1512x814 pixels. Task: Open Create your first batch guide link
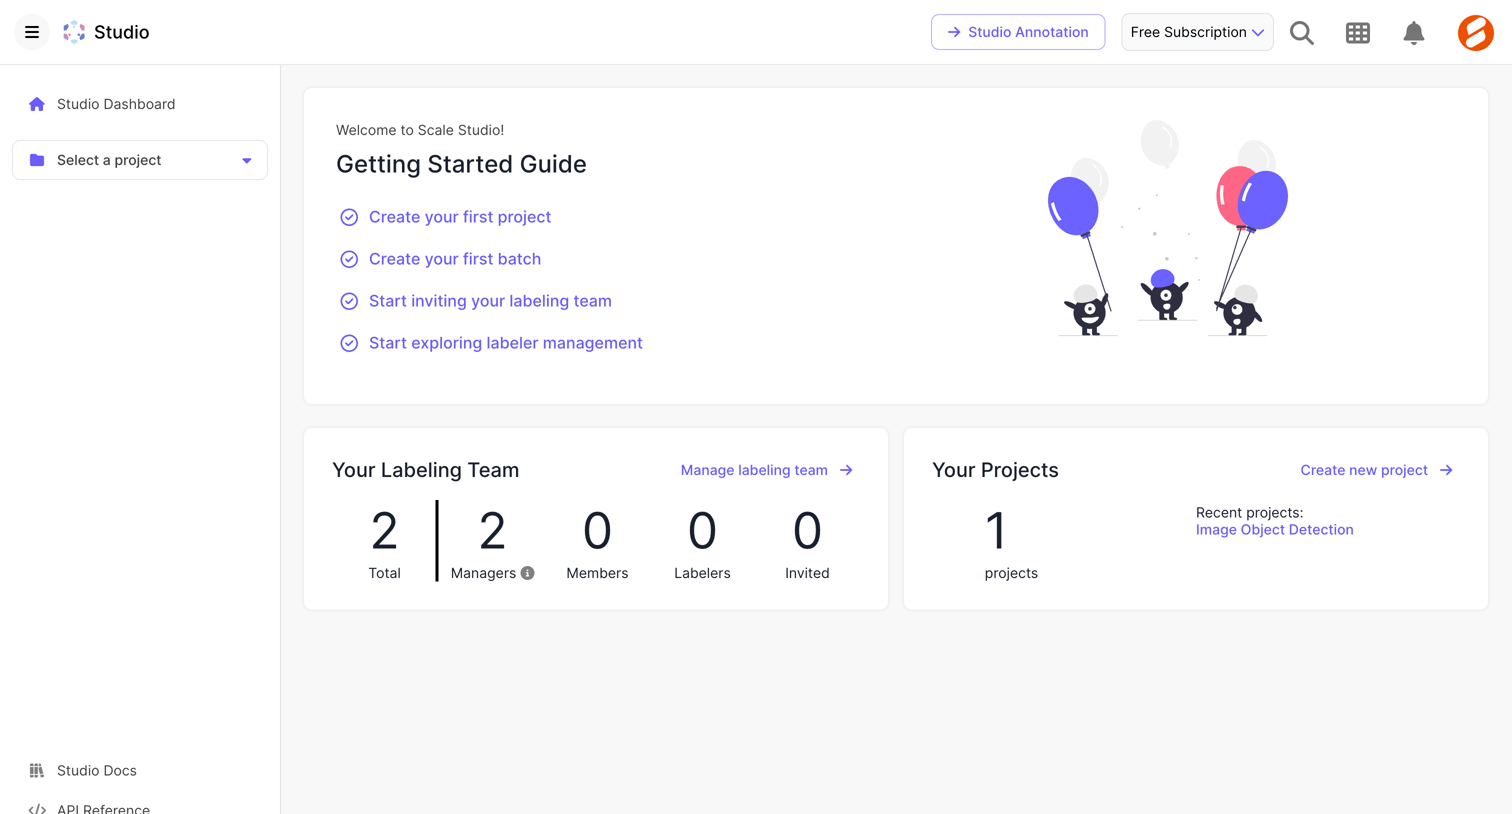click(x=455, y=259)
